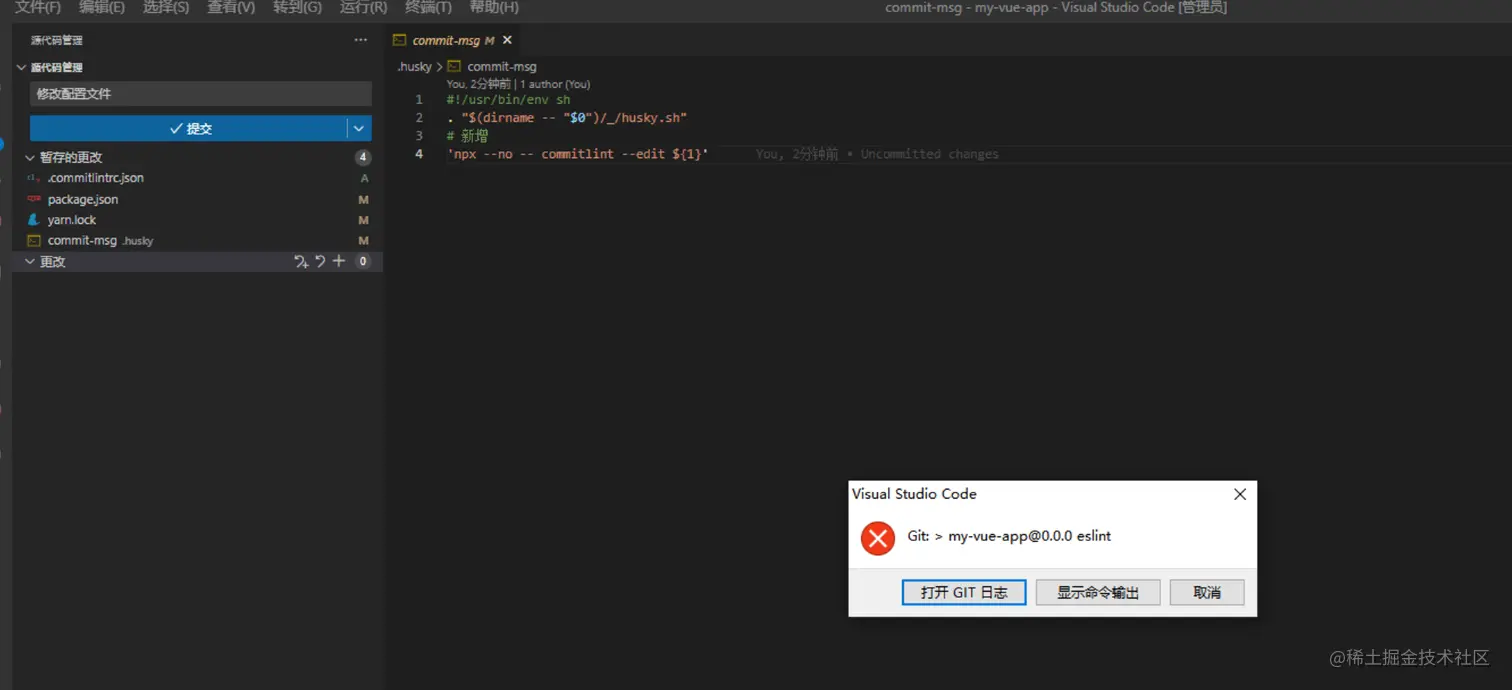Click the commit-msg shell file icon in list
The height and width of the screenshot is (690, 1512).
34,241
